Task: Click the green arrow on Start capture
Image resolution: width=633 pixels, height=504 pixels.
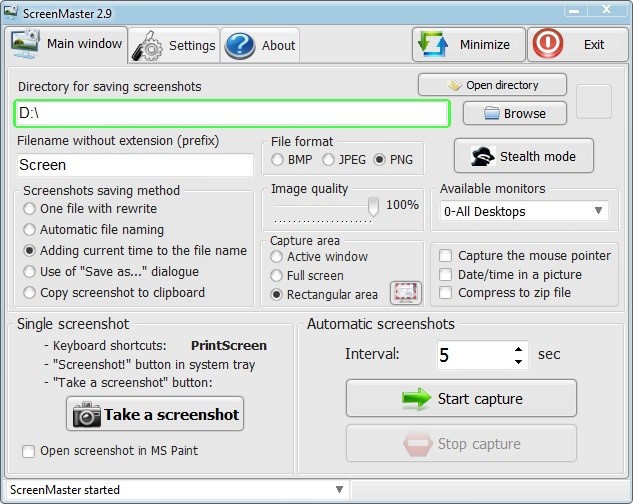Action: coord(417,398)
